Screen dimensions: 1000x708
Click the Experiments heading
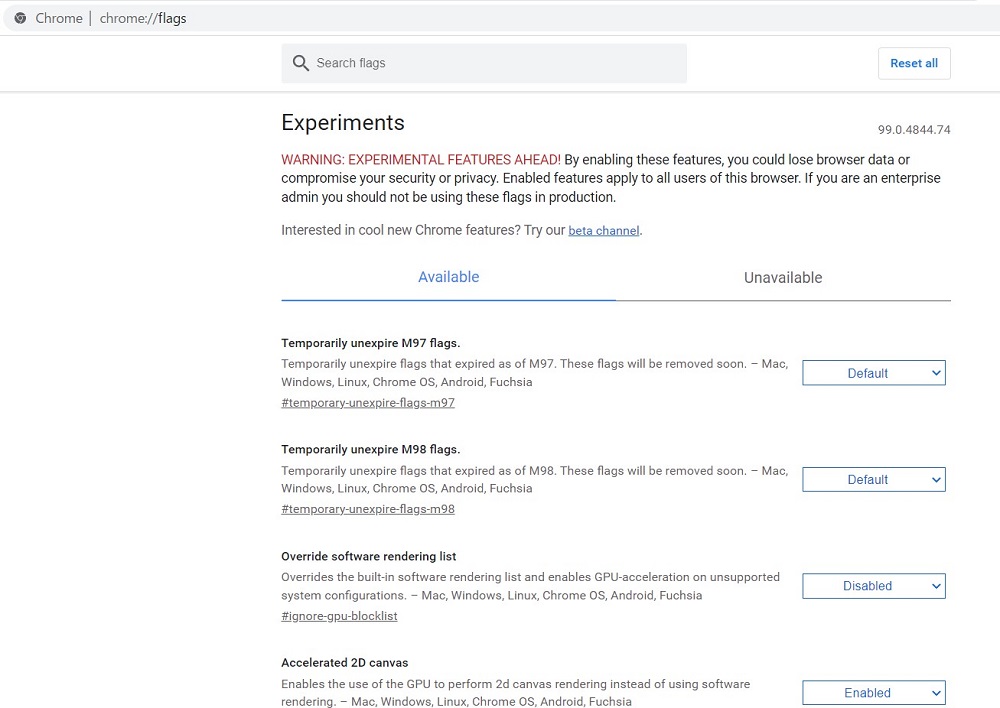[342, 122]
